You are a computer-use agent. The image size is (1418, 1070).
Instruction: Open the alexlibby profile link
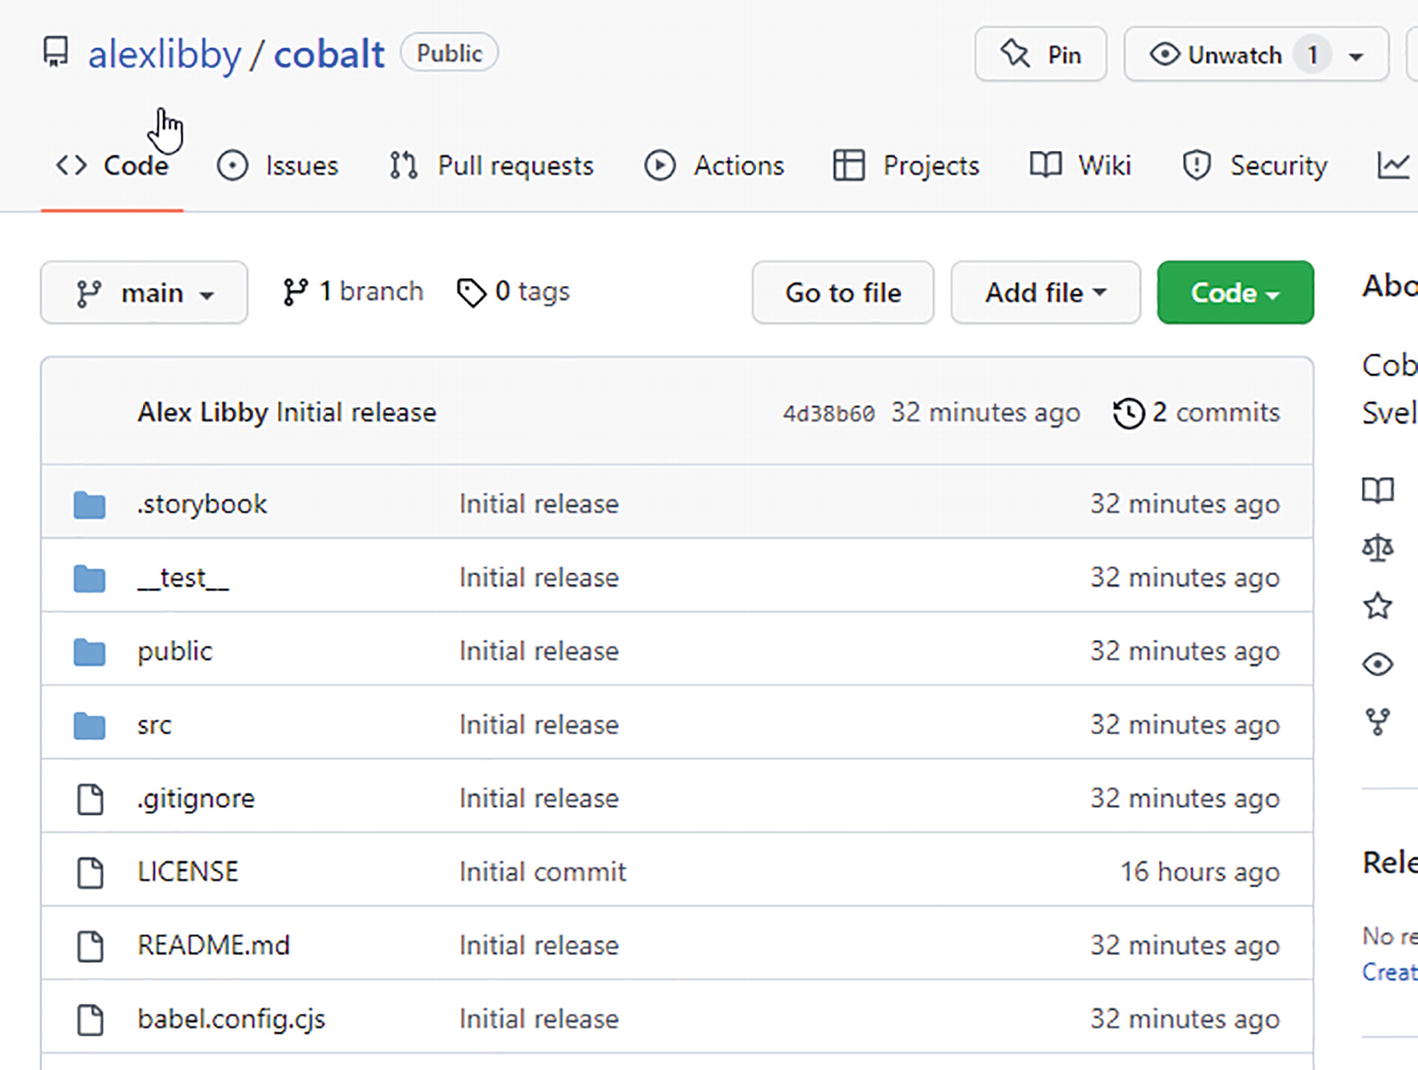point(164,54)
